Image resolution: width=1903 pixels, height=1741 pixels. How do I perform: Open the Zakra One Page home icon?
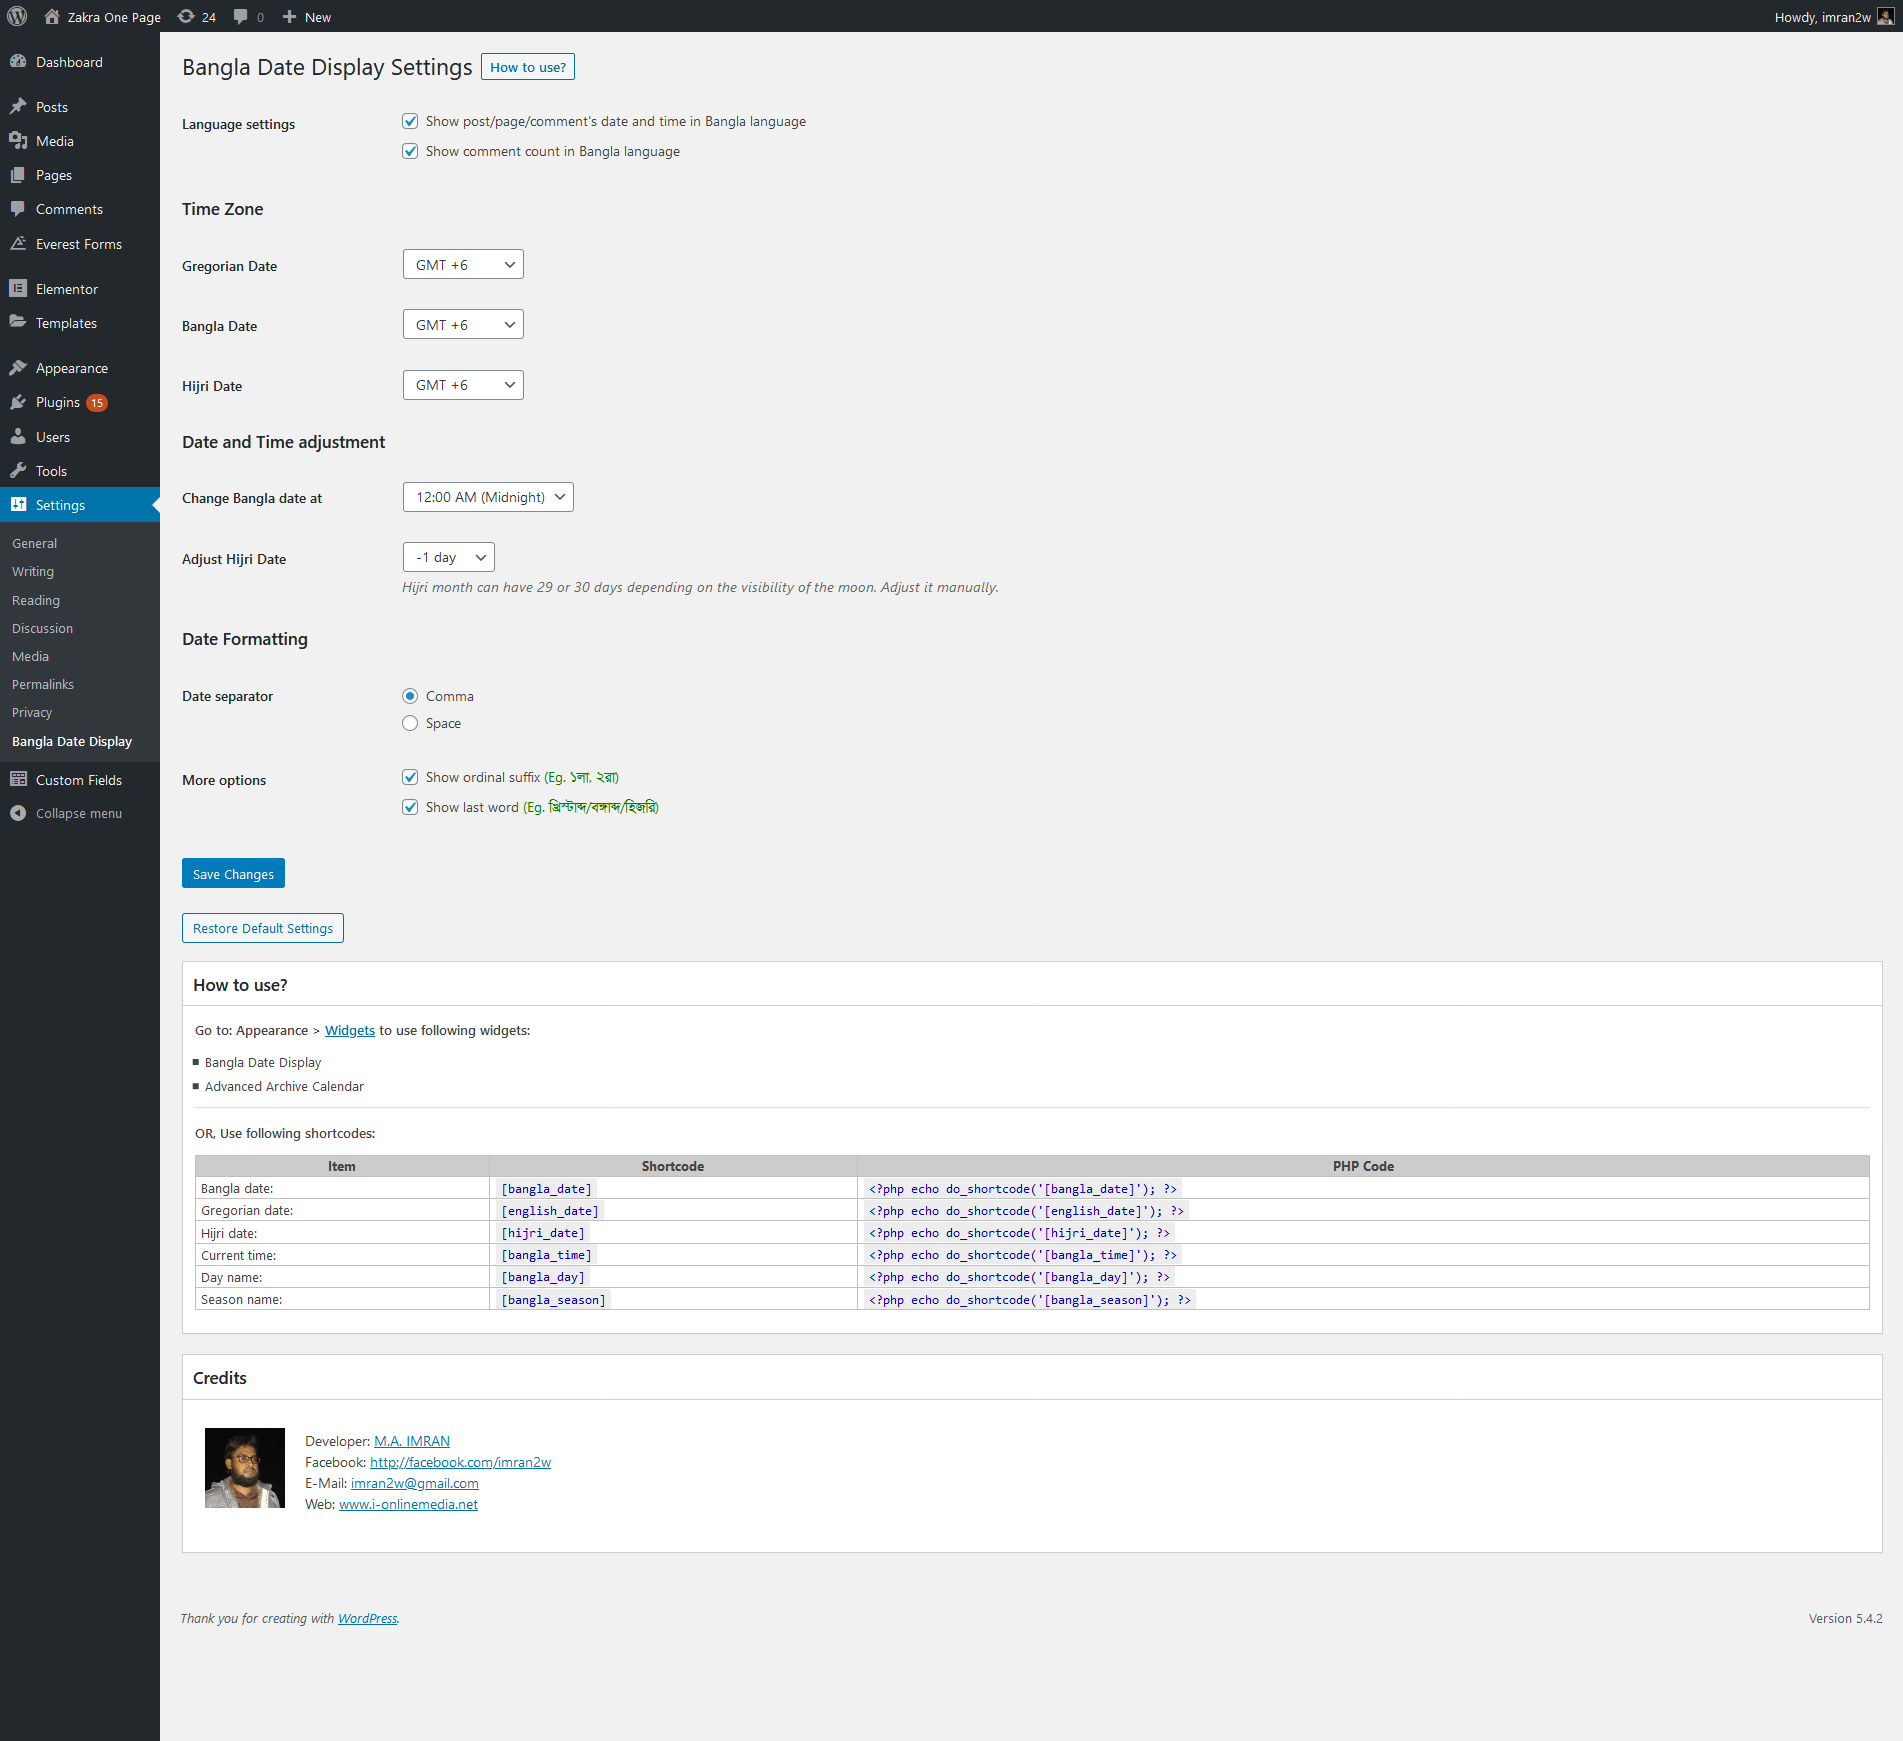52,16
